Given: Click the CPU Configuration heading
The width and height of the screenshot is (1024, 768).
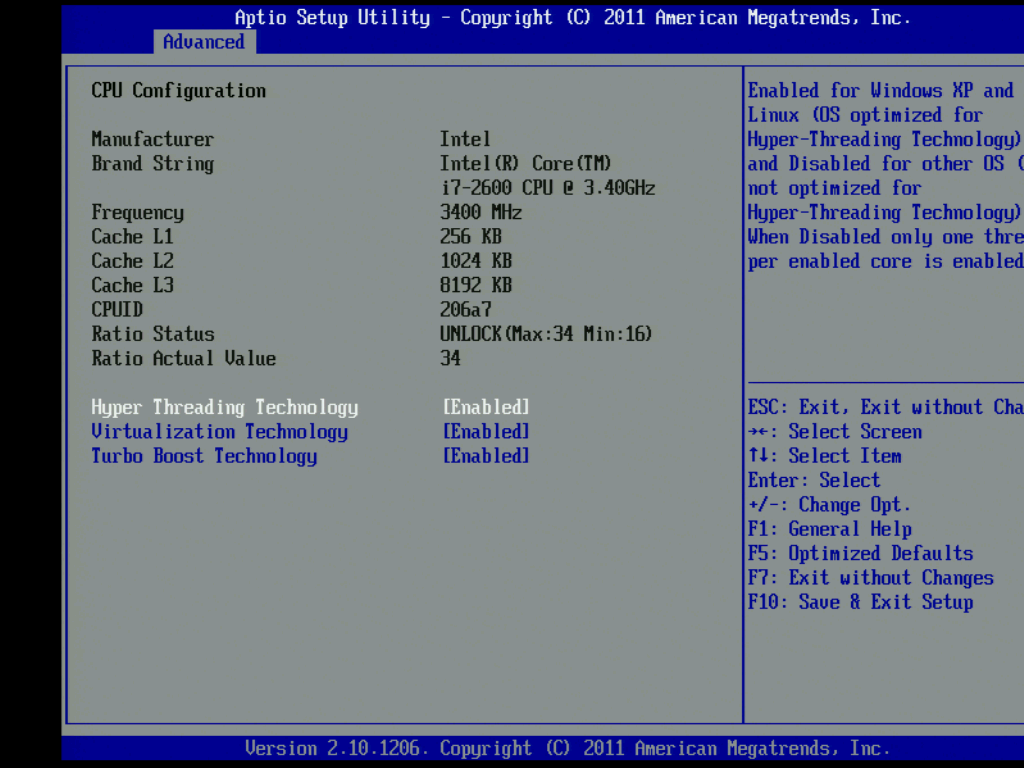Looking at the screenshot, I should point(178,91).
